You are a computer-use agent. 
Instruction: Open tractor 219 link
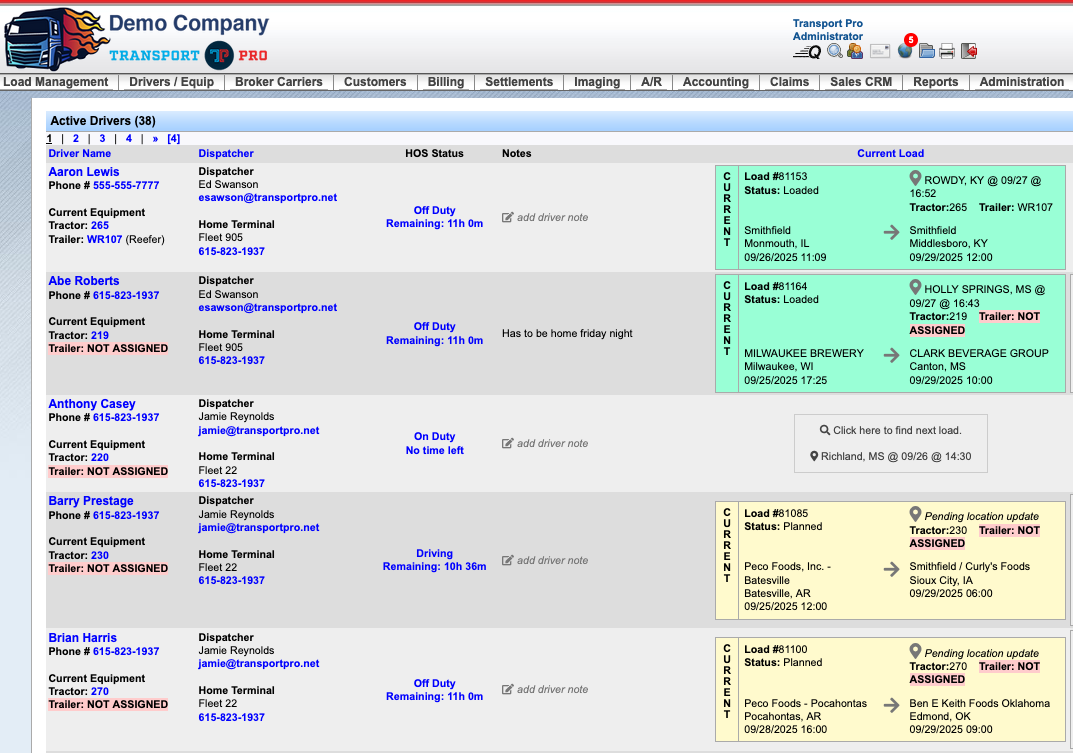click(100, 335)
